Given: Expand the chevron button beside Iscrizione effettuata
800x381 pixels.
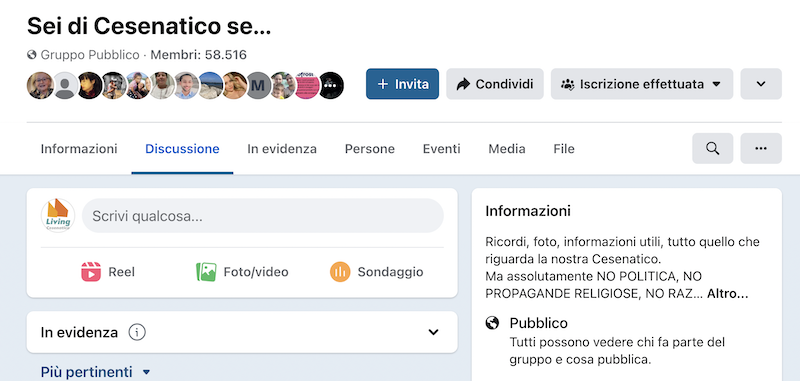Looking at the screenshot, I should point(761,84).
